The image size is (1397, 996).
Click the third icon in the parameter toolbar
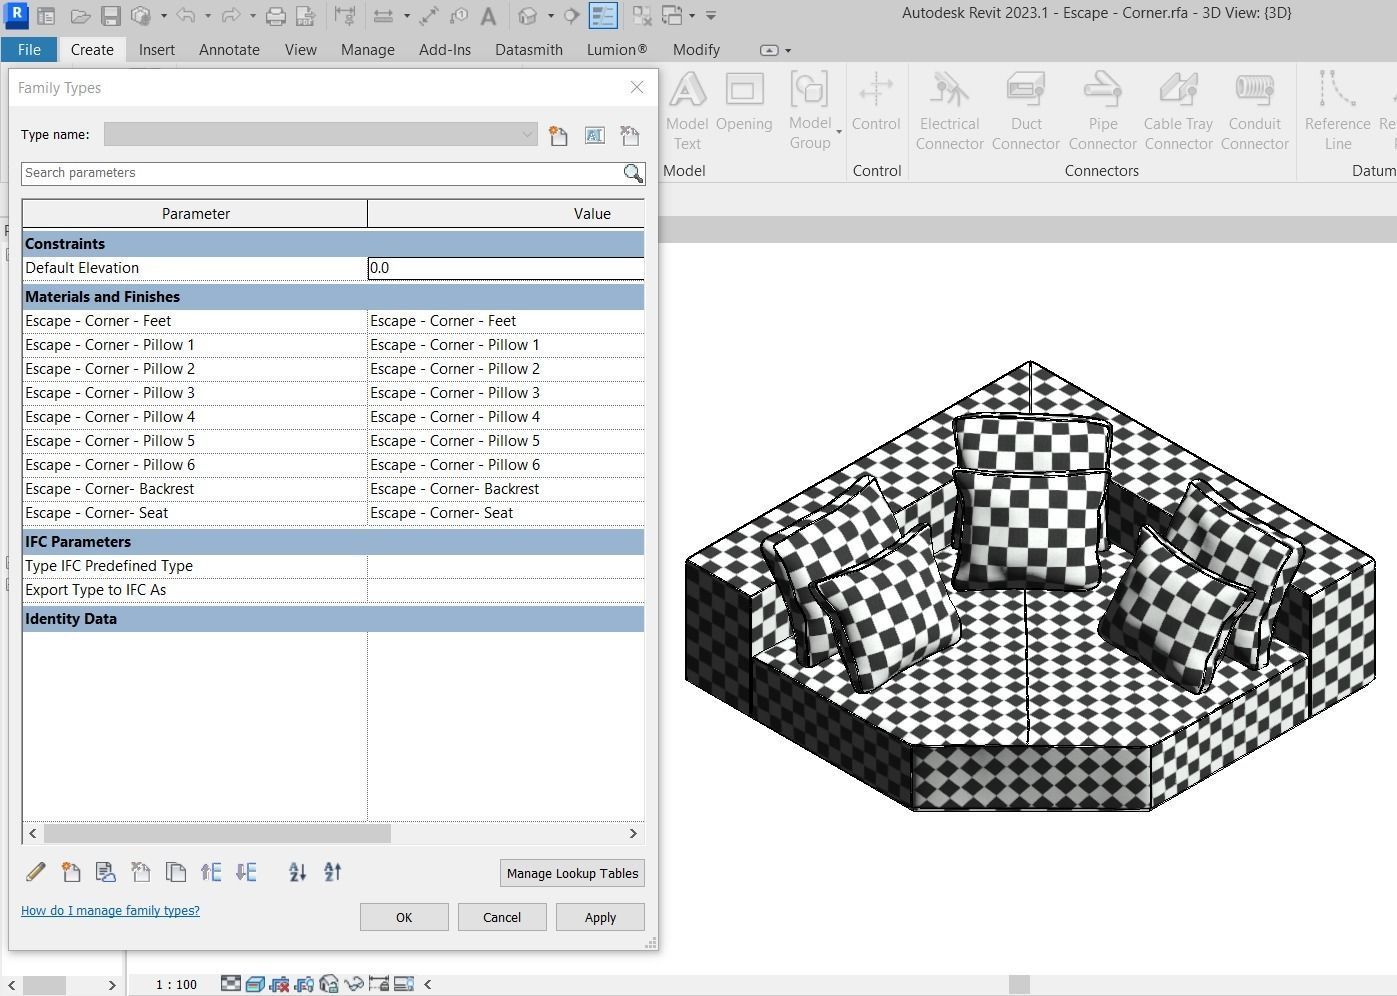[105, 872]
